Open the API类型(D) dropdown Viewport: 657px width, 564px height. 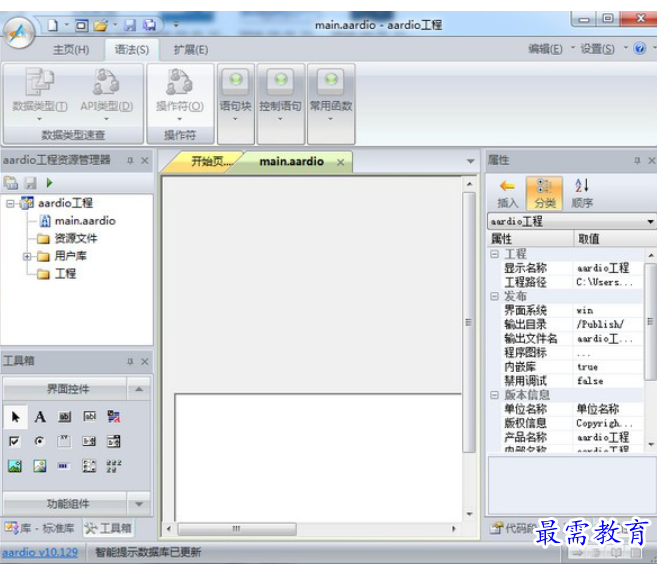(x=106, y=95)
